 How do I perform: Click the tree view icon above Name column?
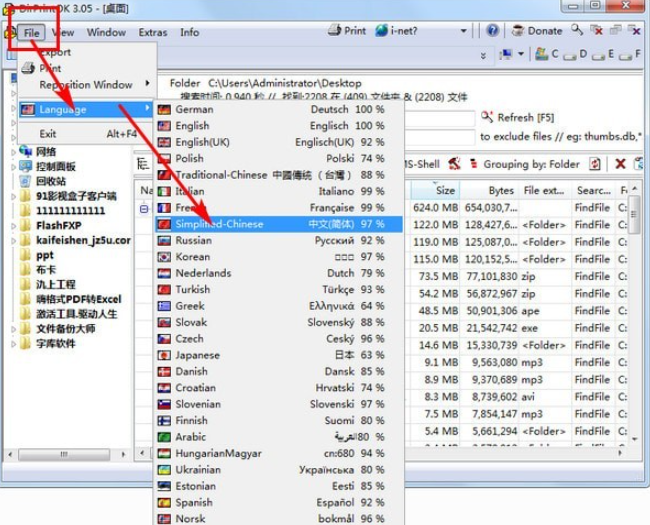[143, 164]
